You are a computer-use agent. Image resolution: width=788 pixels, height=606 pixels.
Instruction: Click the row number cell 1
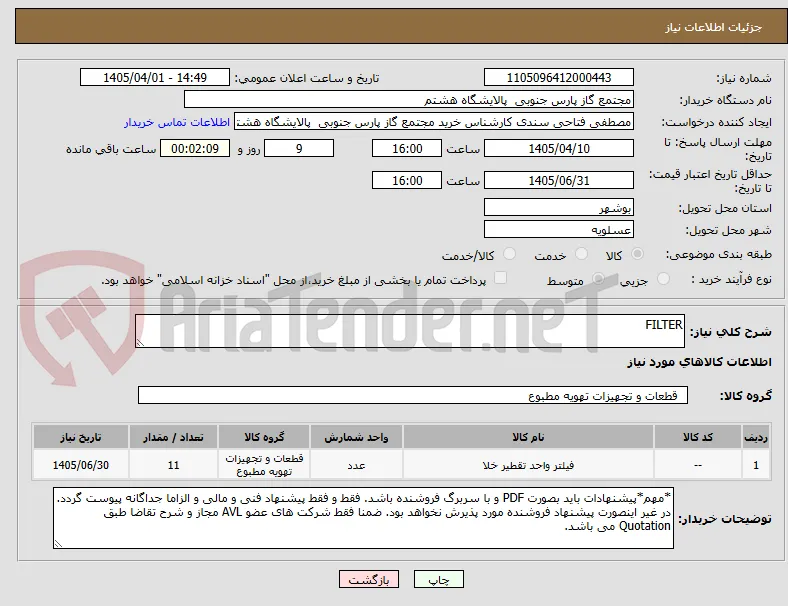pyautogui.click(x=755, y=465)
